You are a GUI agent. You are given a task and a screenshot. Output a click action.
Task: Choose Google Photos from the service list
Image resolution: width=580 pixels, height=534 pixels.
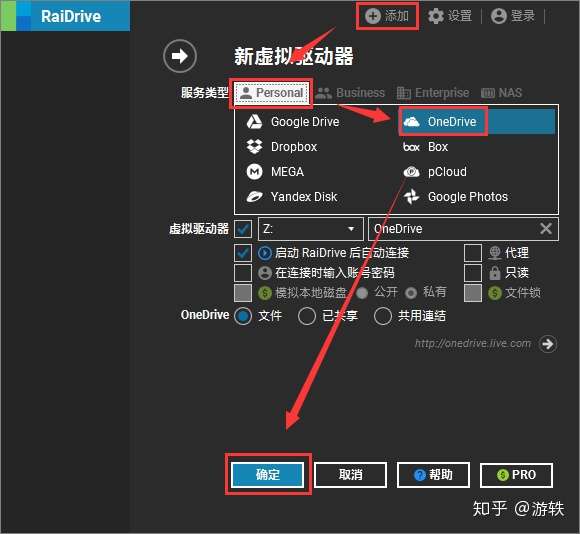456,197
